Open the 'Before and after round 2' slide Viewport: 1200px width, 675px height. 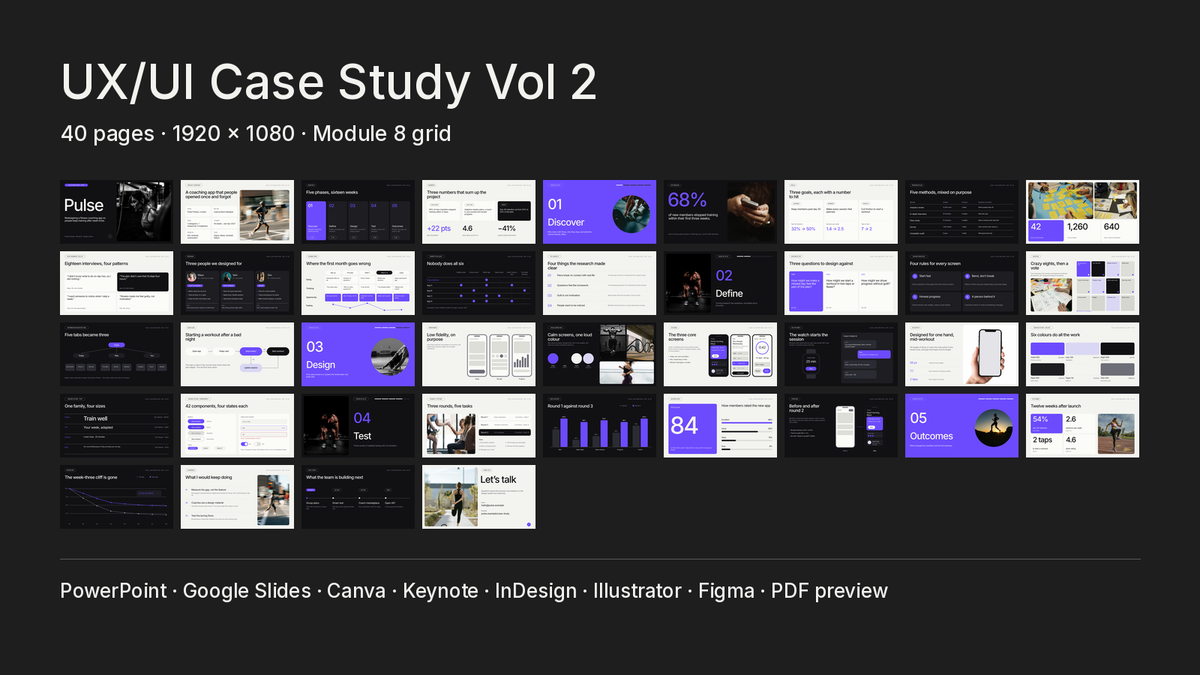841,425
